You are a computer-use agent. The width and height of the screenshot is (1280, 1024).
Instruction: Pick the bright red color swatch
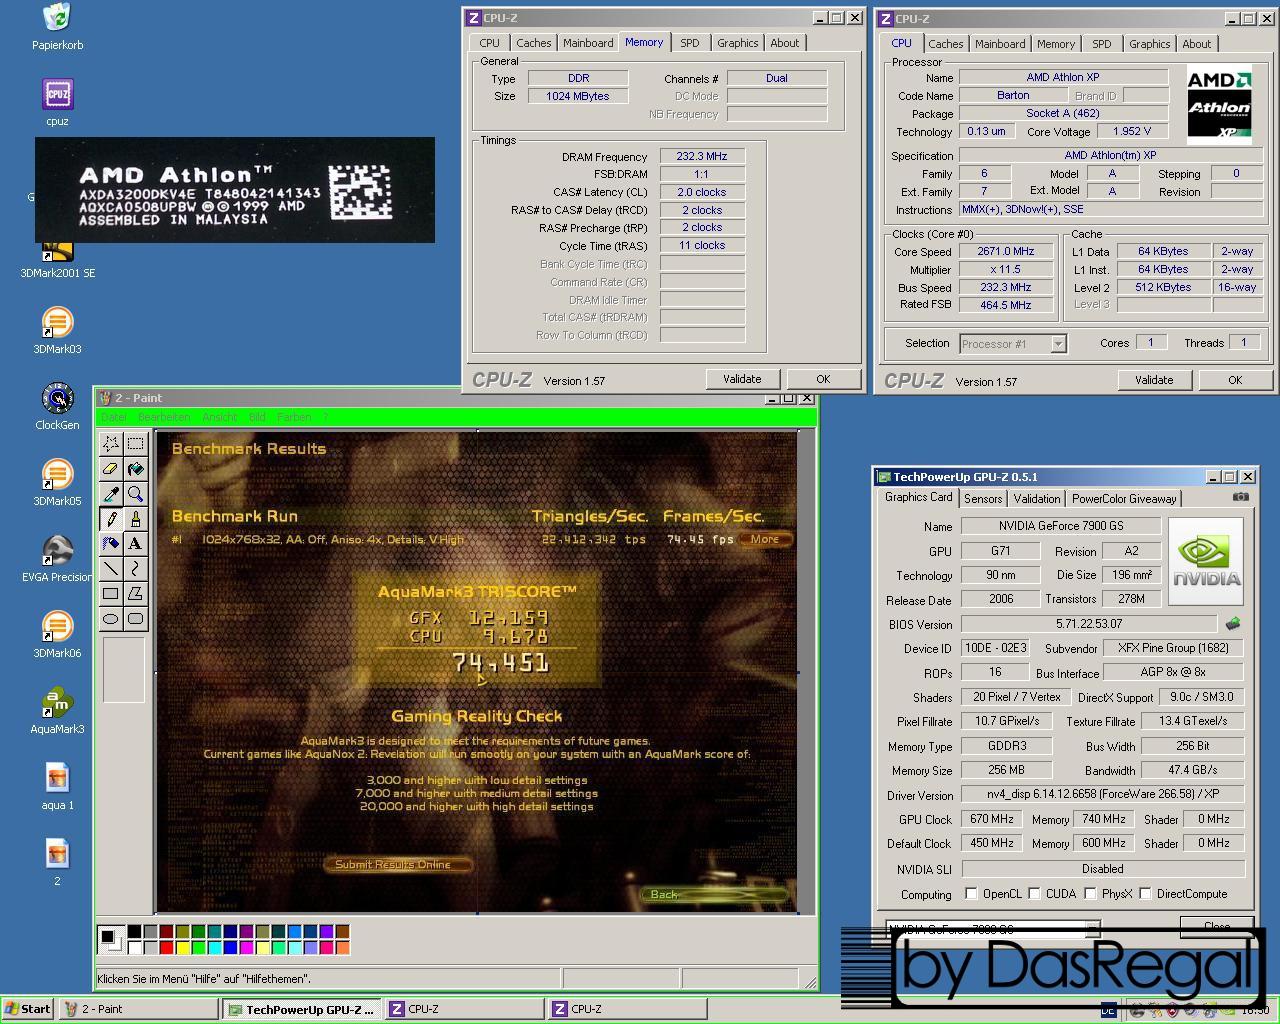pos(166,947)
